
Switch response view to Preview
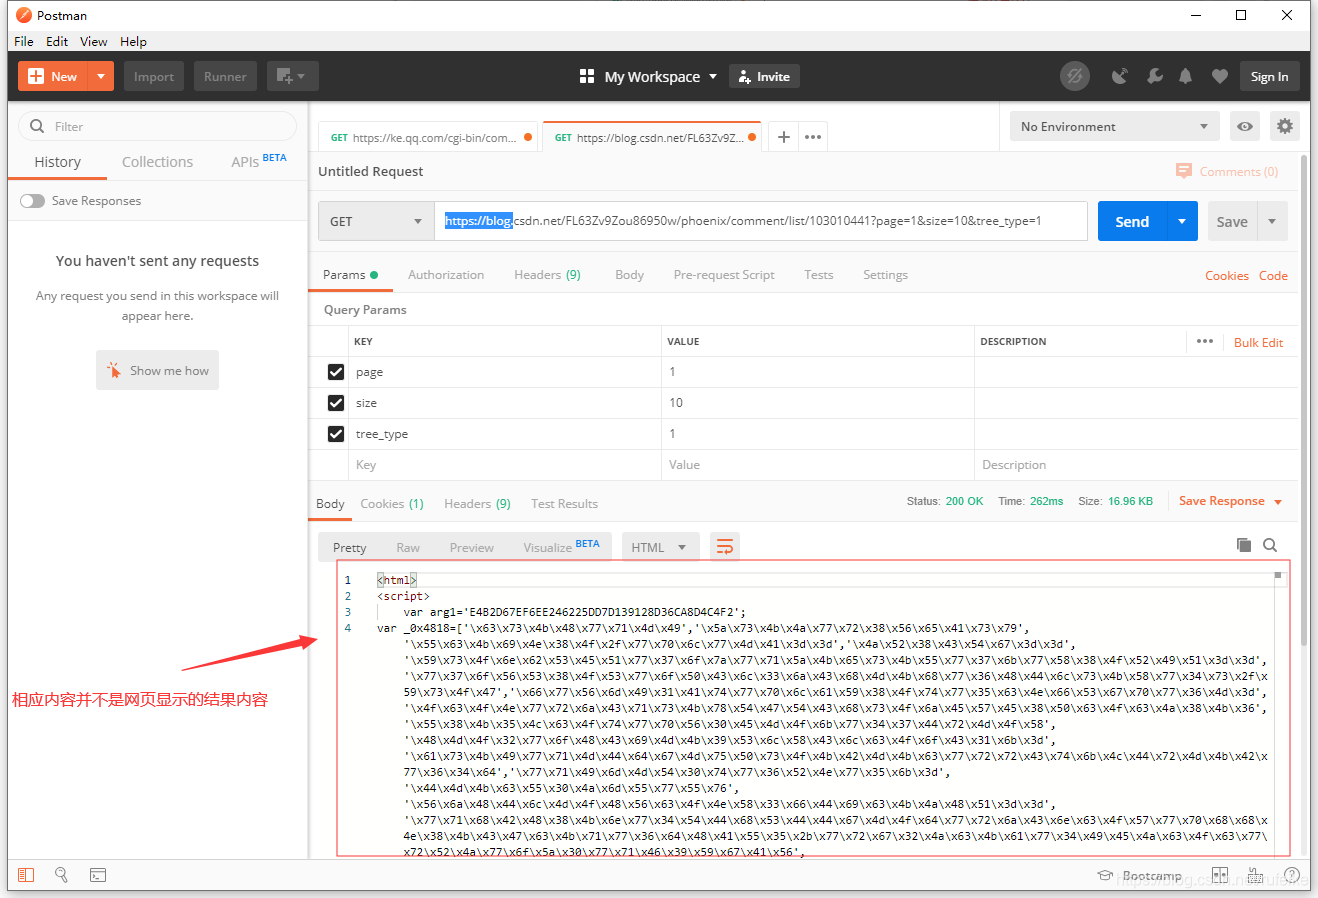pos(471,547)
